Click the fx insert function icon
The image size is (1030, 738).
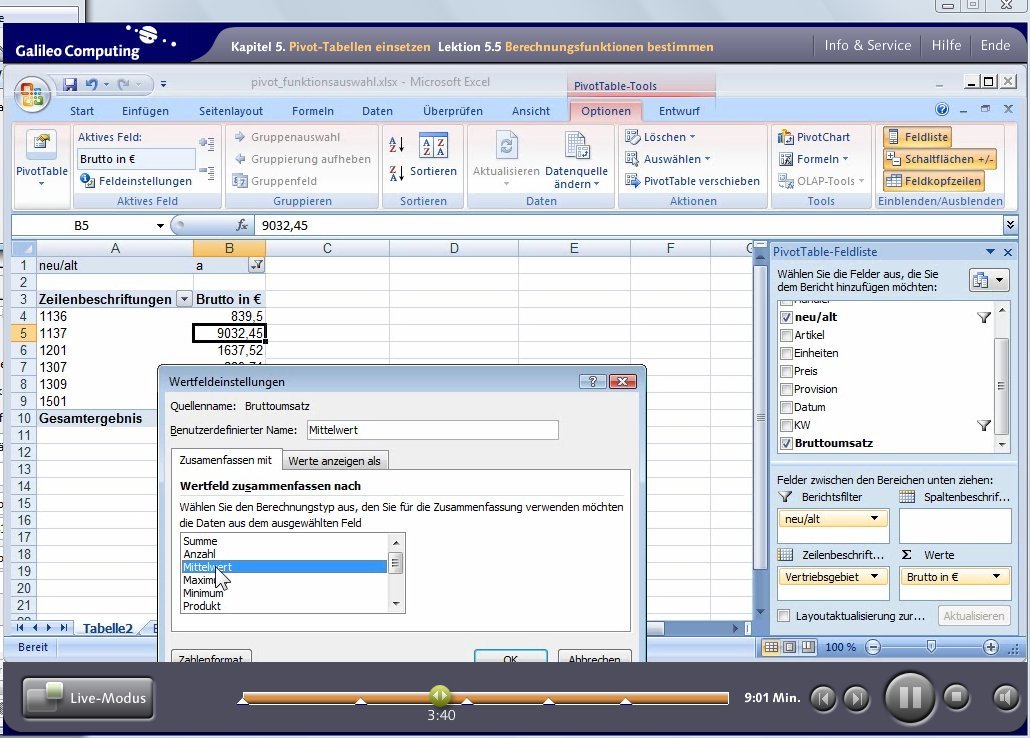[x=242, y=225]
